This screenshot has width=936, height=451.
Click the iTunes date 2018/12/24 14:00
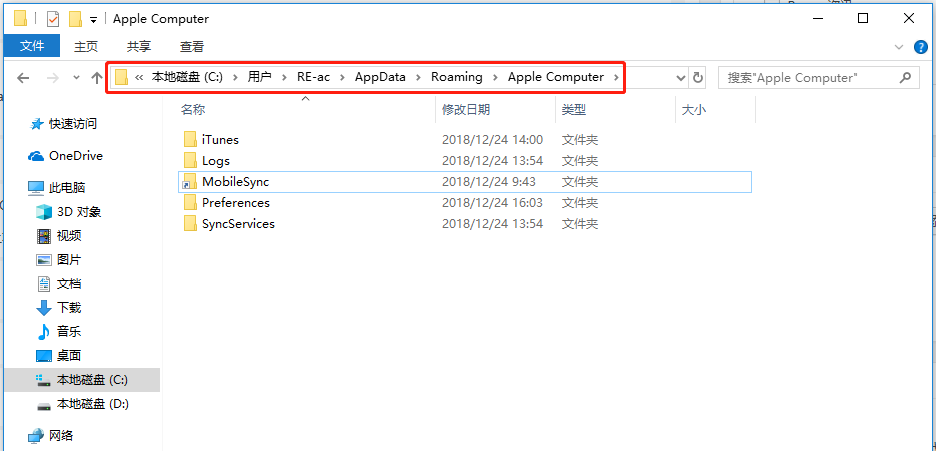492,140
